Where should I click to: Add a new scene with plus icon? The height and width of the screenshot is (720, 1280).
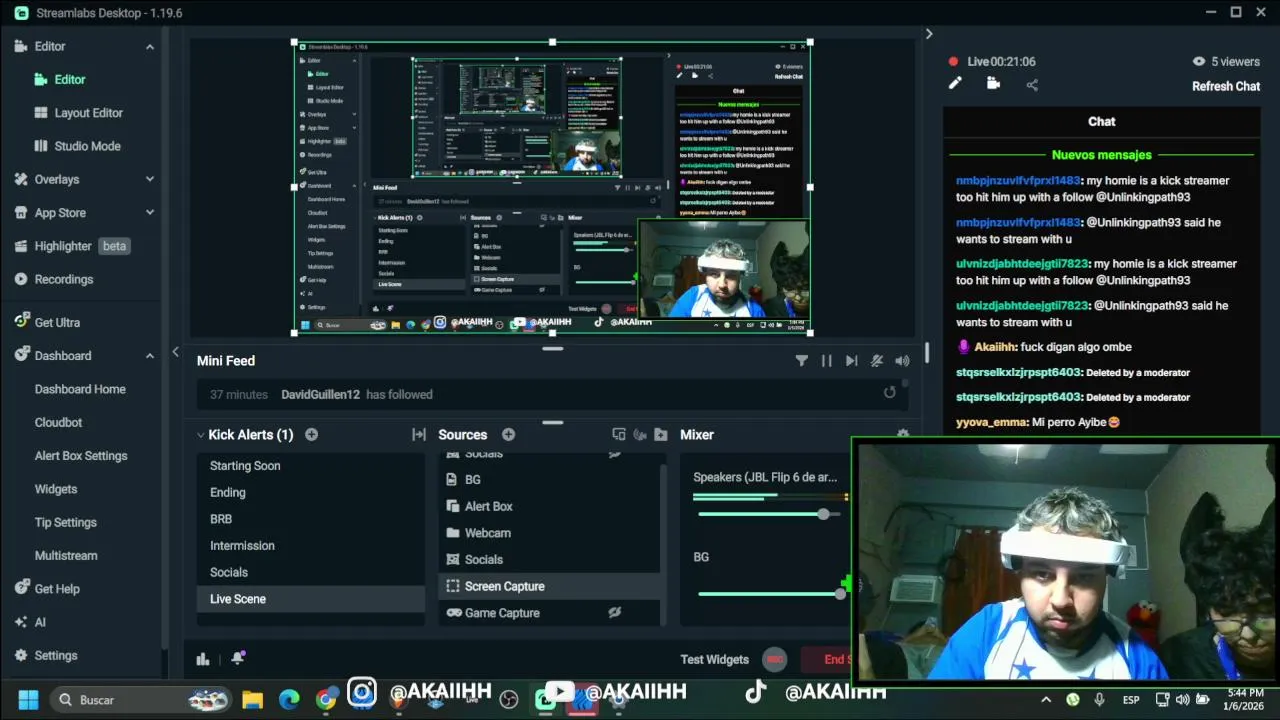pyautogui.click(x=311, y=434)
